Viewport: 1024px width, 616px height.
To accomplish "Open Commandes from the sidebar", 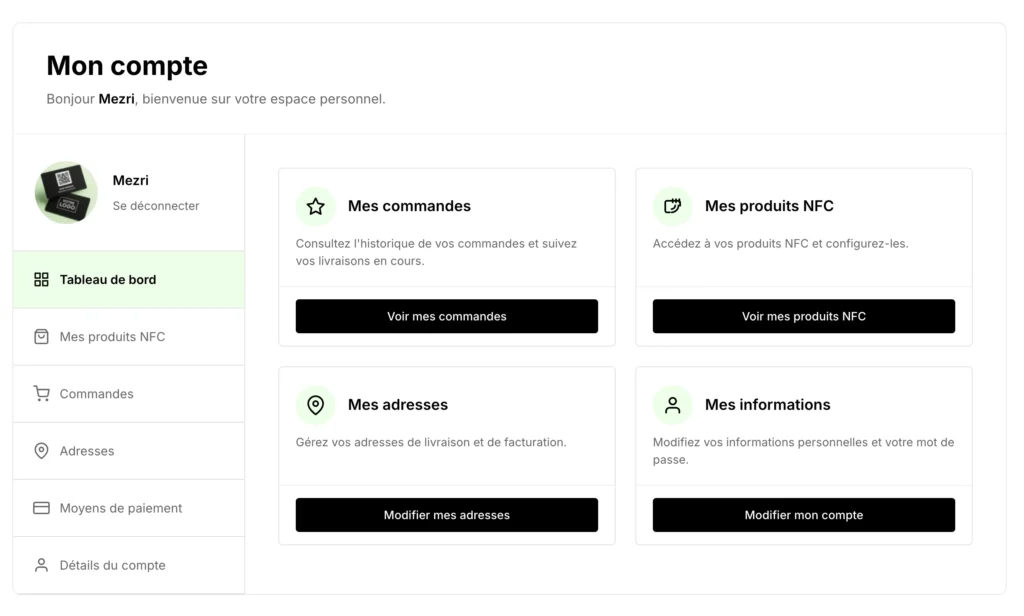I will (96, 394).
